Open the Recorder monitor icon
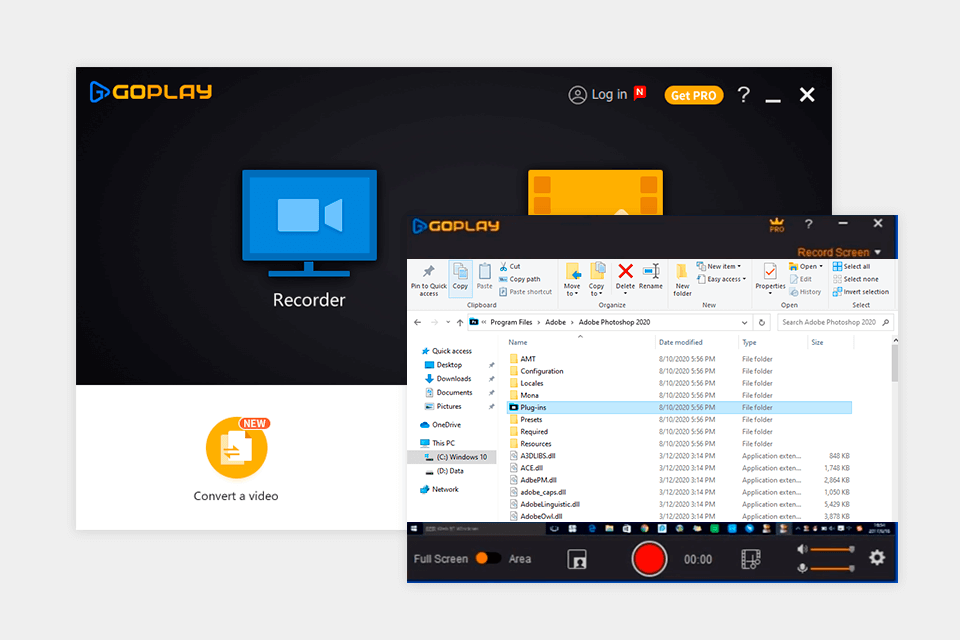This screenshot has width=960, height=640. click(309, 224)
